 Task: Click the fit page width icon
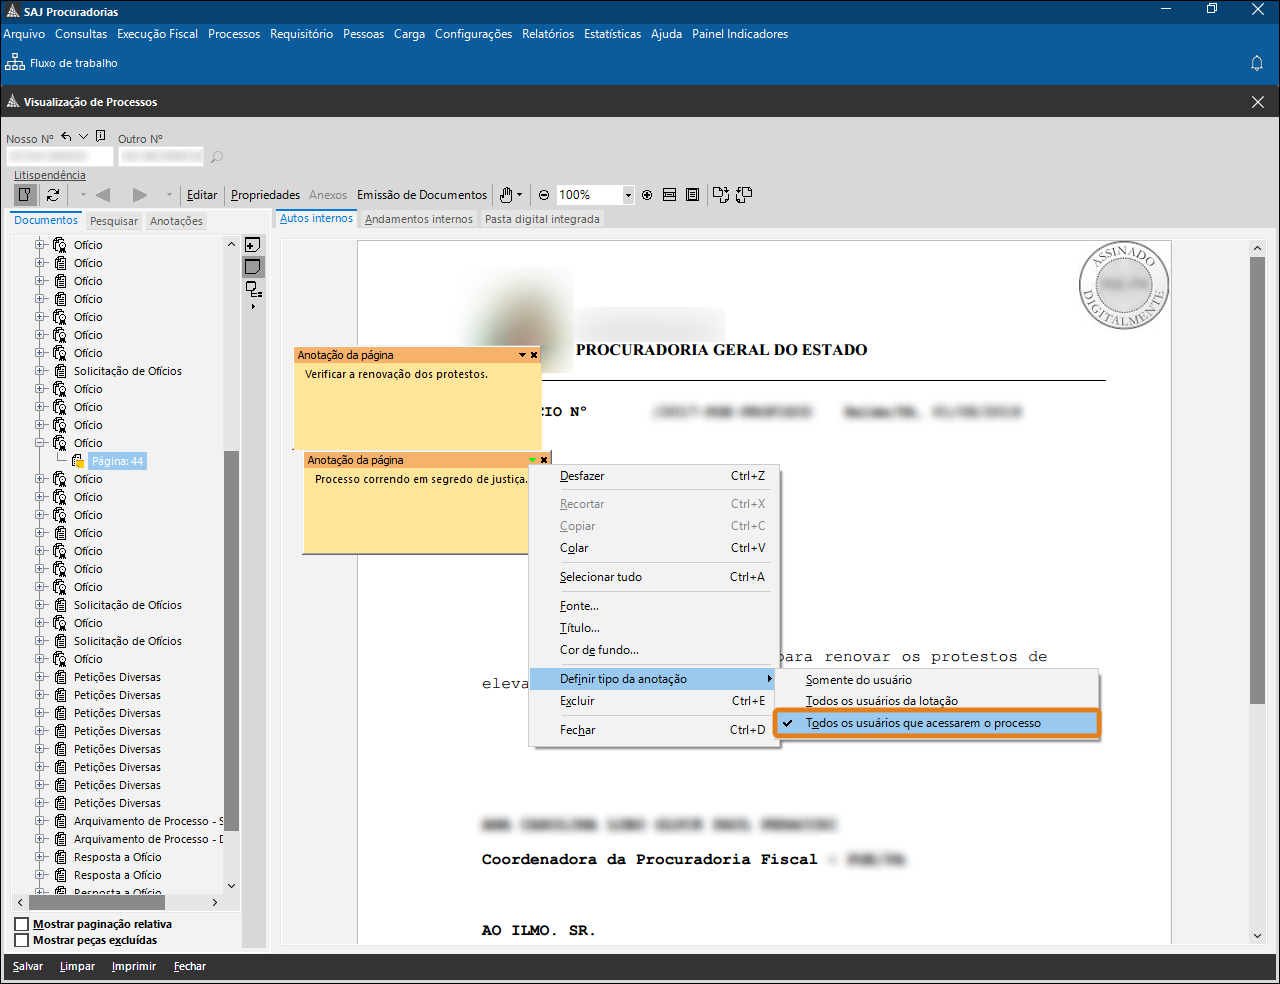(x=670, y=195)
